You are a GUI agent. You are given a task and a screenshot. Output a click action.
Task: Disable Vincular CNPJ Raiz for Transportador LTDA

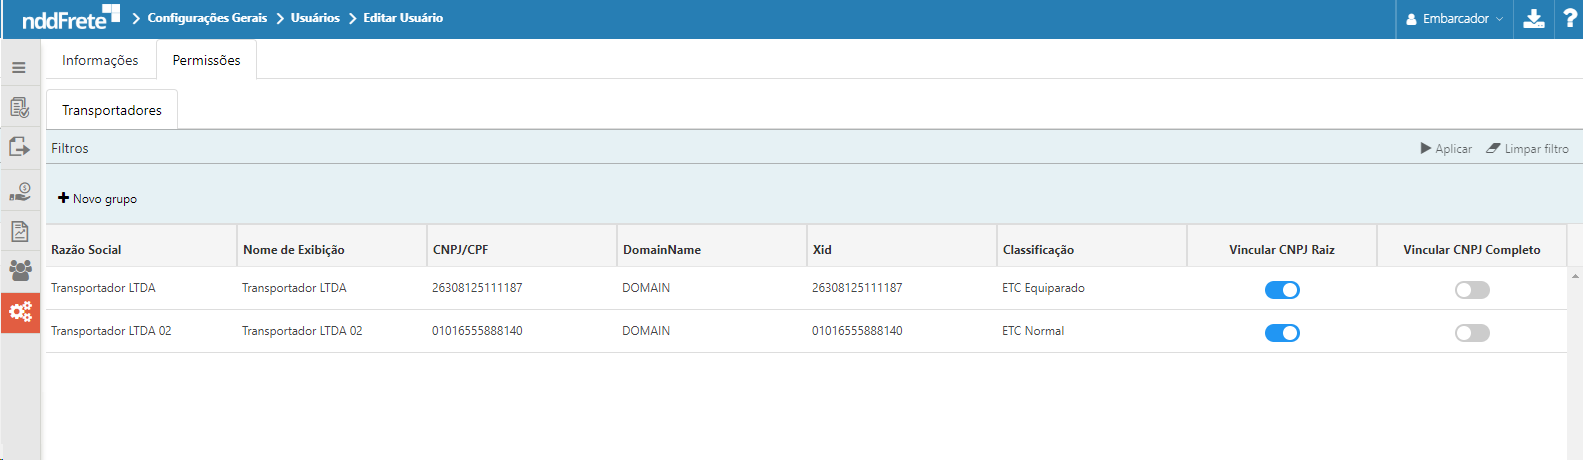tap(1282, 290)
